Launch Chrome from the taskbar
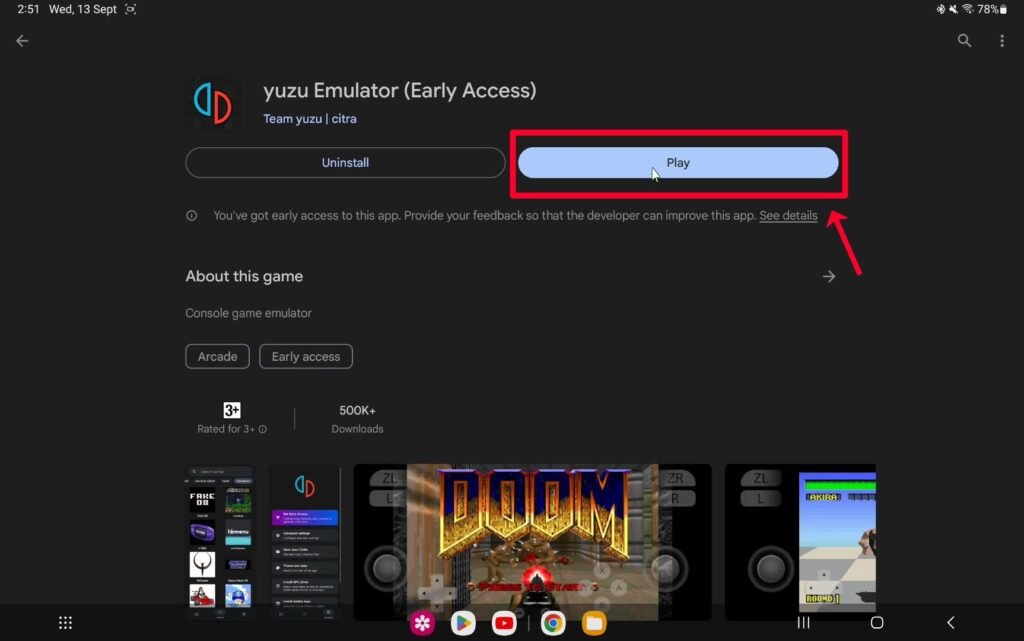This screenshot has height=641, width=1024. coord(552,623)
